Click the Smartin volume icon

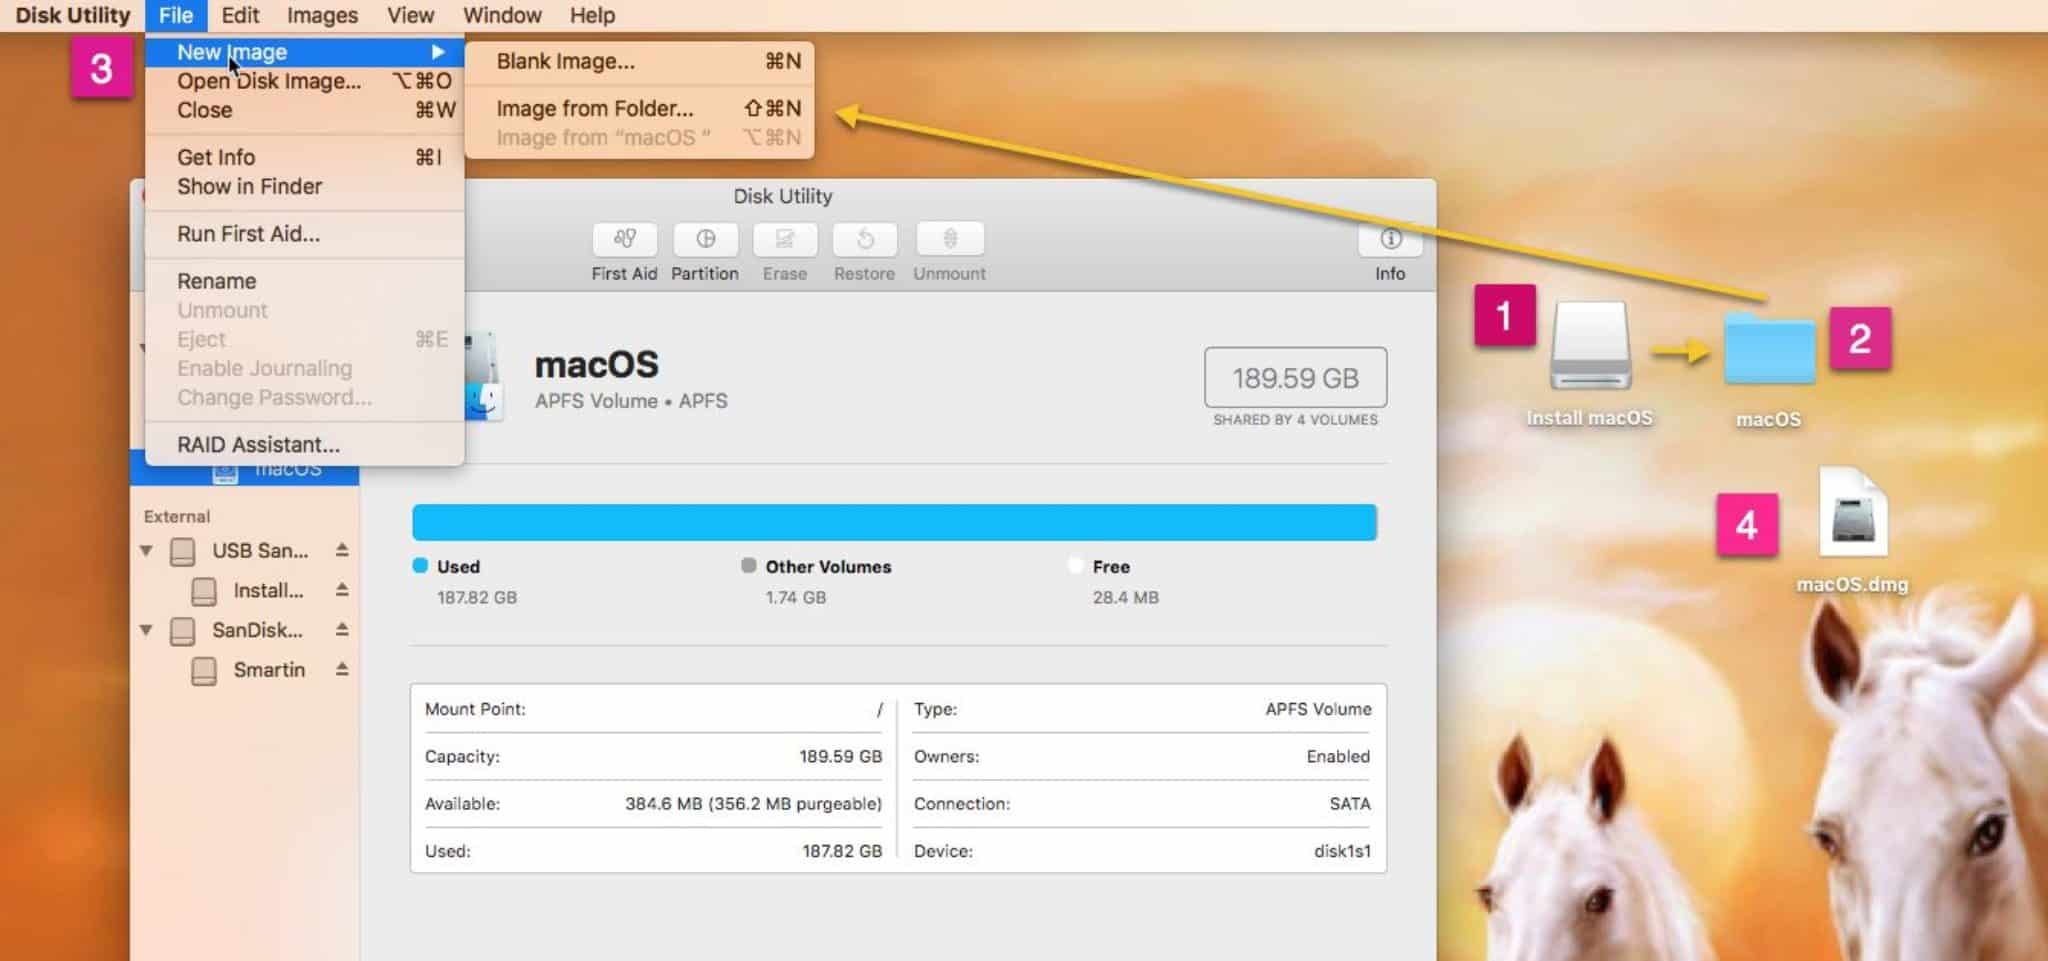pyautogui.click(x=204, y=671)
